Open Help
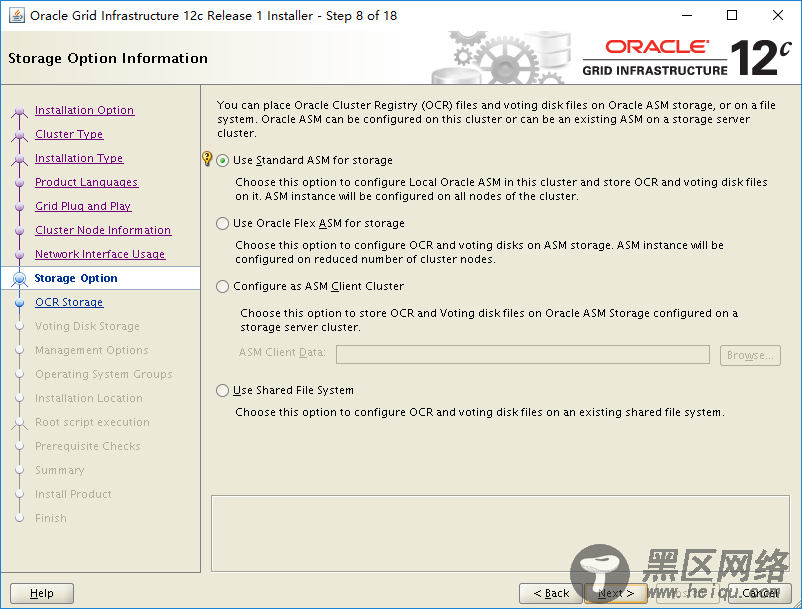 (x=42, y=593)
